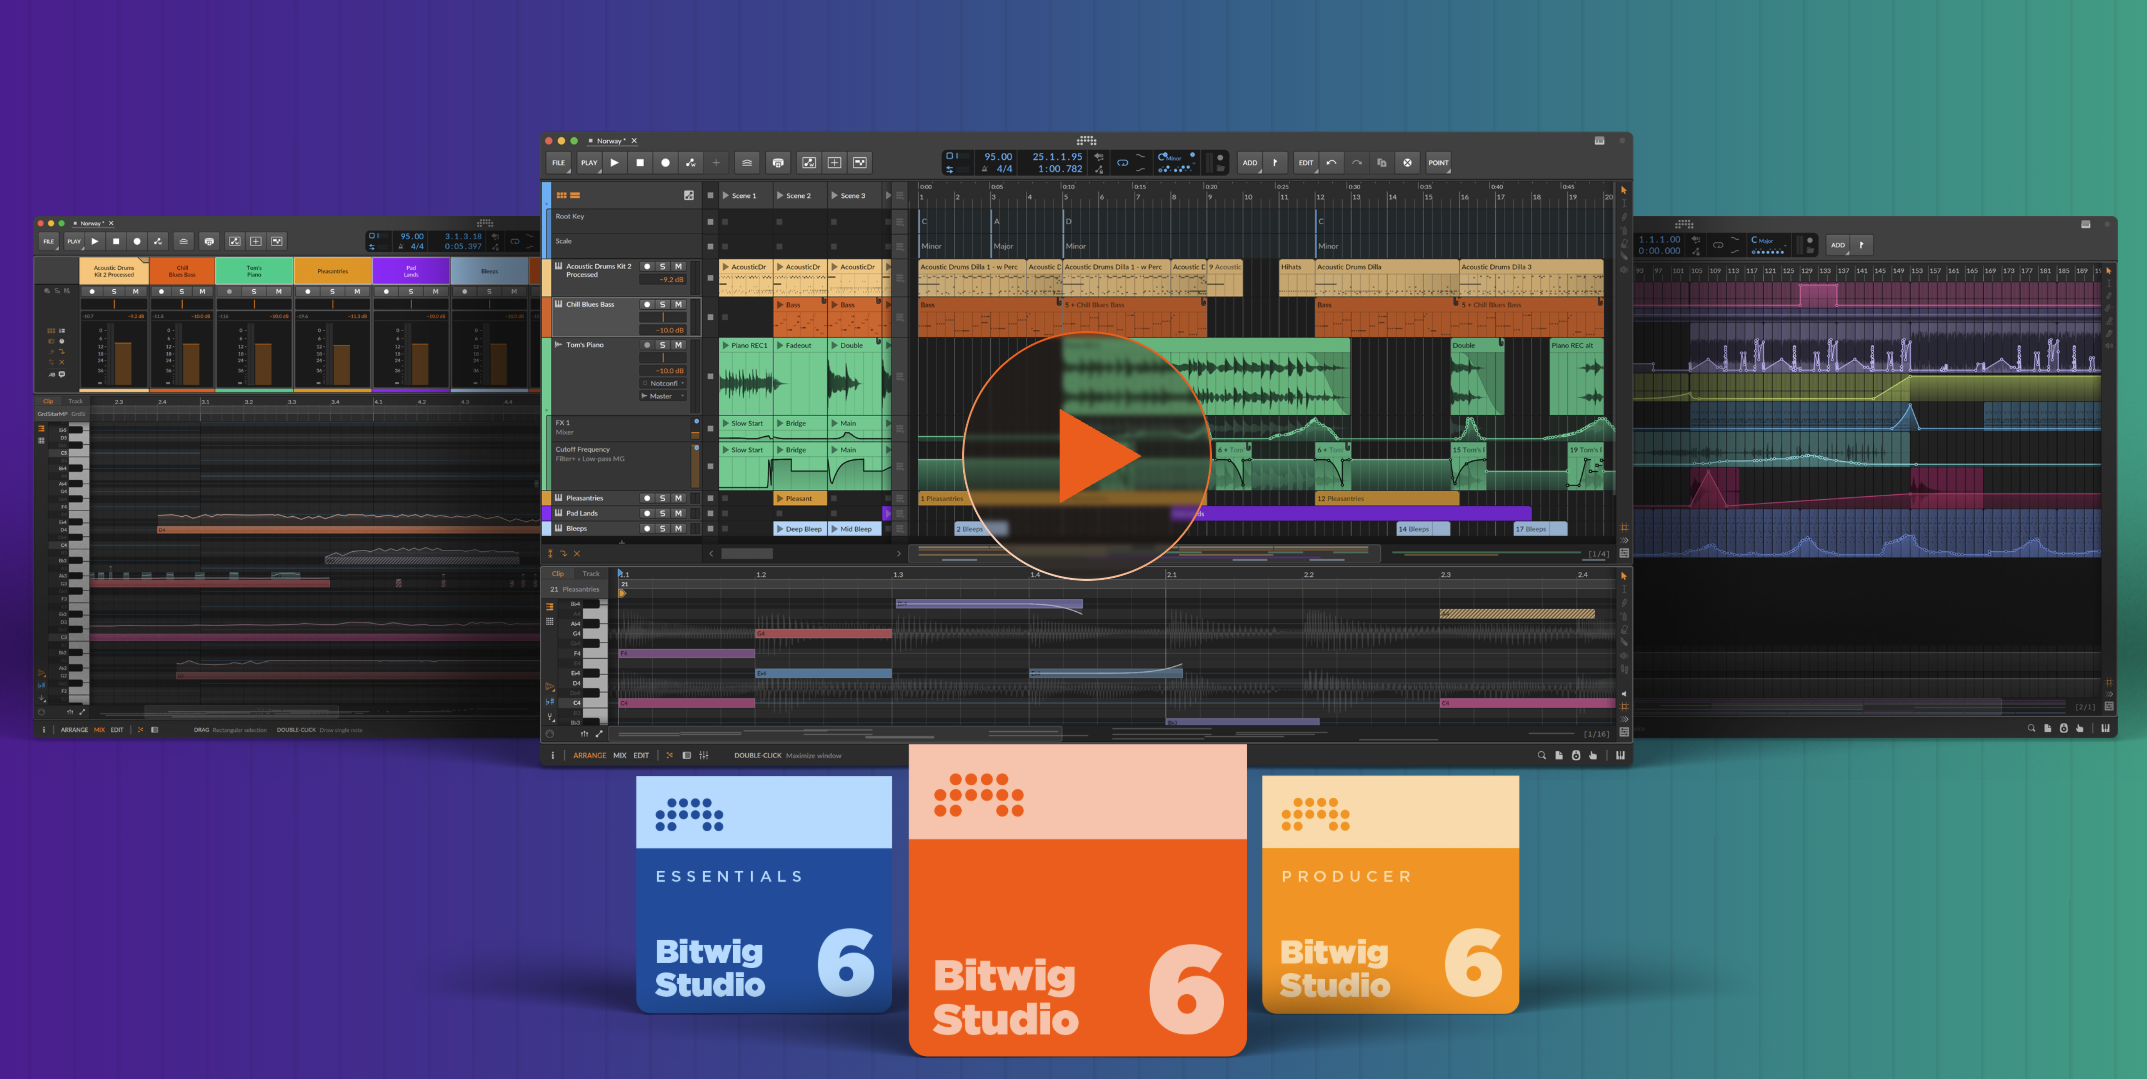Open the PLAY menu

tap(589, 162)
